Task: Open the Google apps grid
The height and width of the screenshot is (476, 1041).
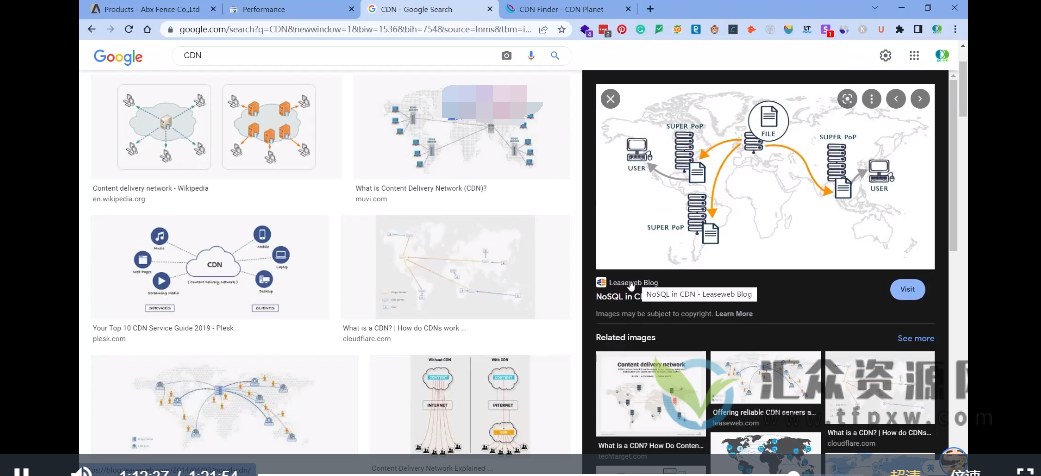Action: pos(914,56)
